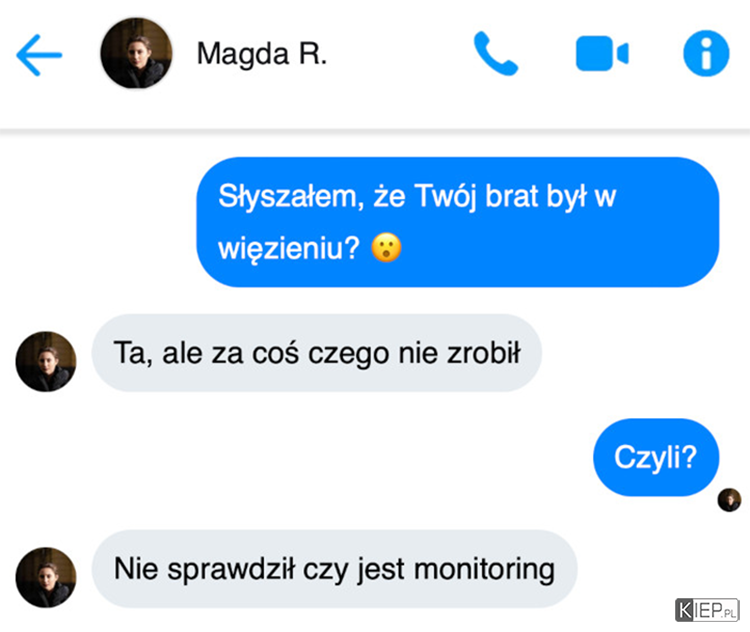Screen dimensions: 750x632
Task: Tap the surprised face emoji
Action: tap(386, 248)
